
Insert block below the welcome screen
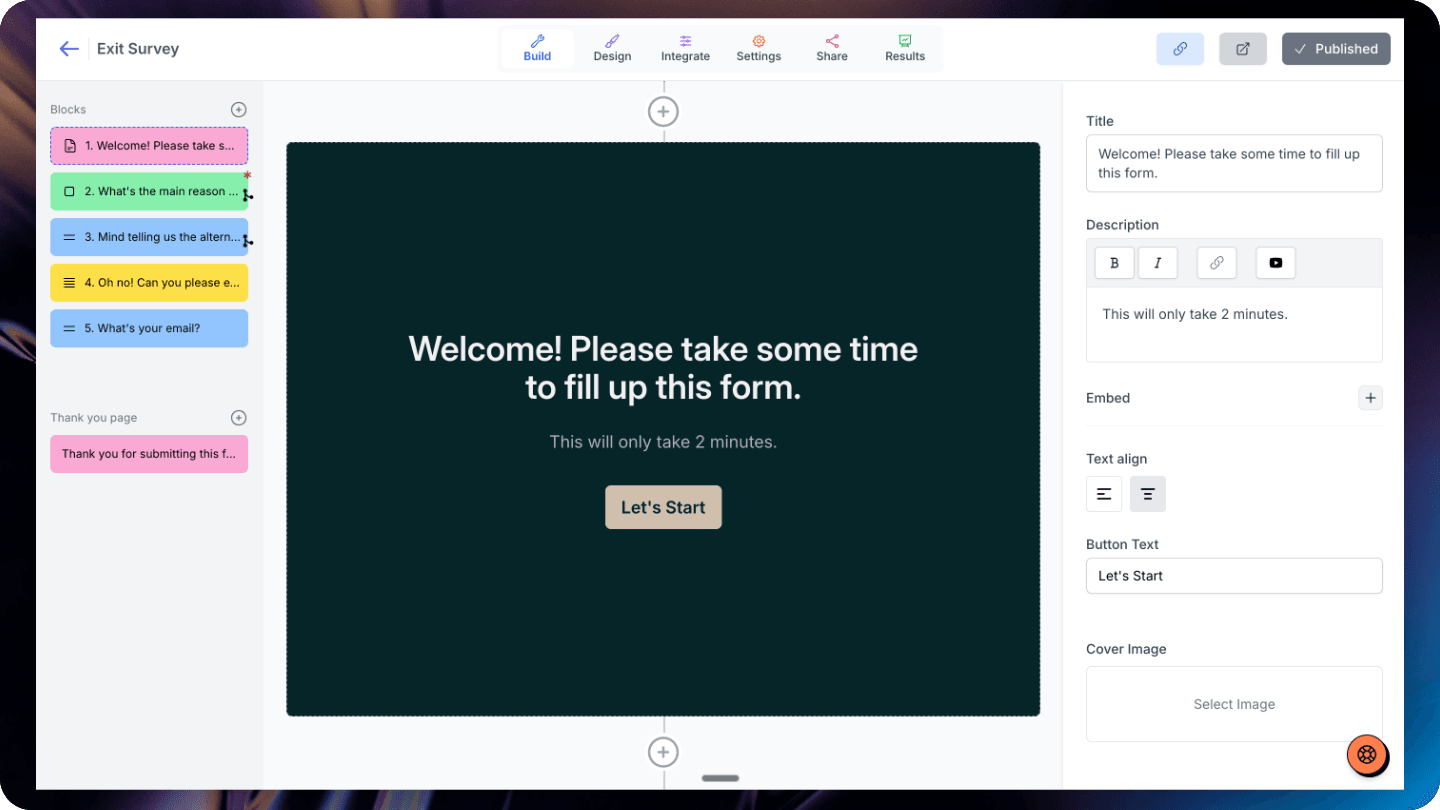click(663, 752)
